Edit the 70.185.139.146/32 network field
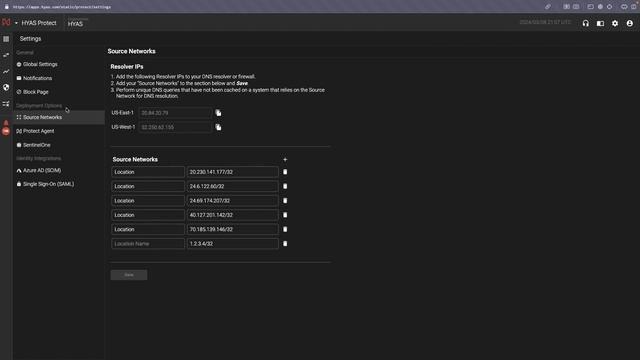 (233, 229)
